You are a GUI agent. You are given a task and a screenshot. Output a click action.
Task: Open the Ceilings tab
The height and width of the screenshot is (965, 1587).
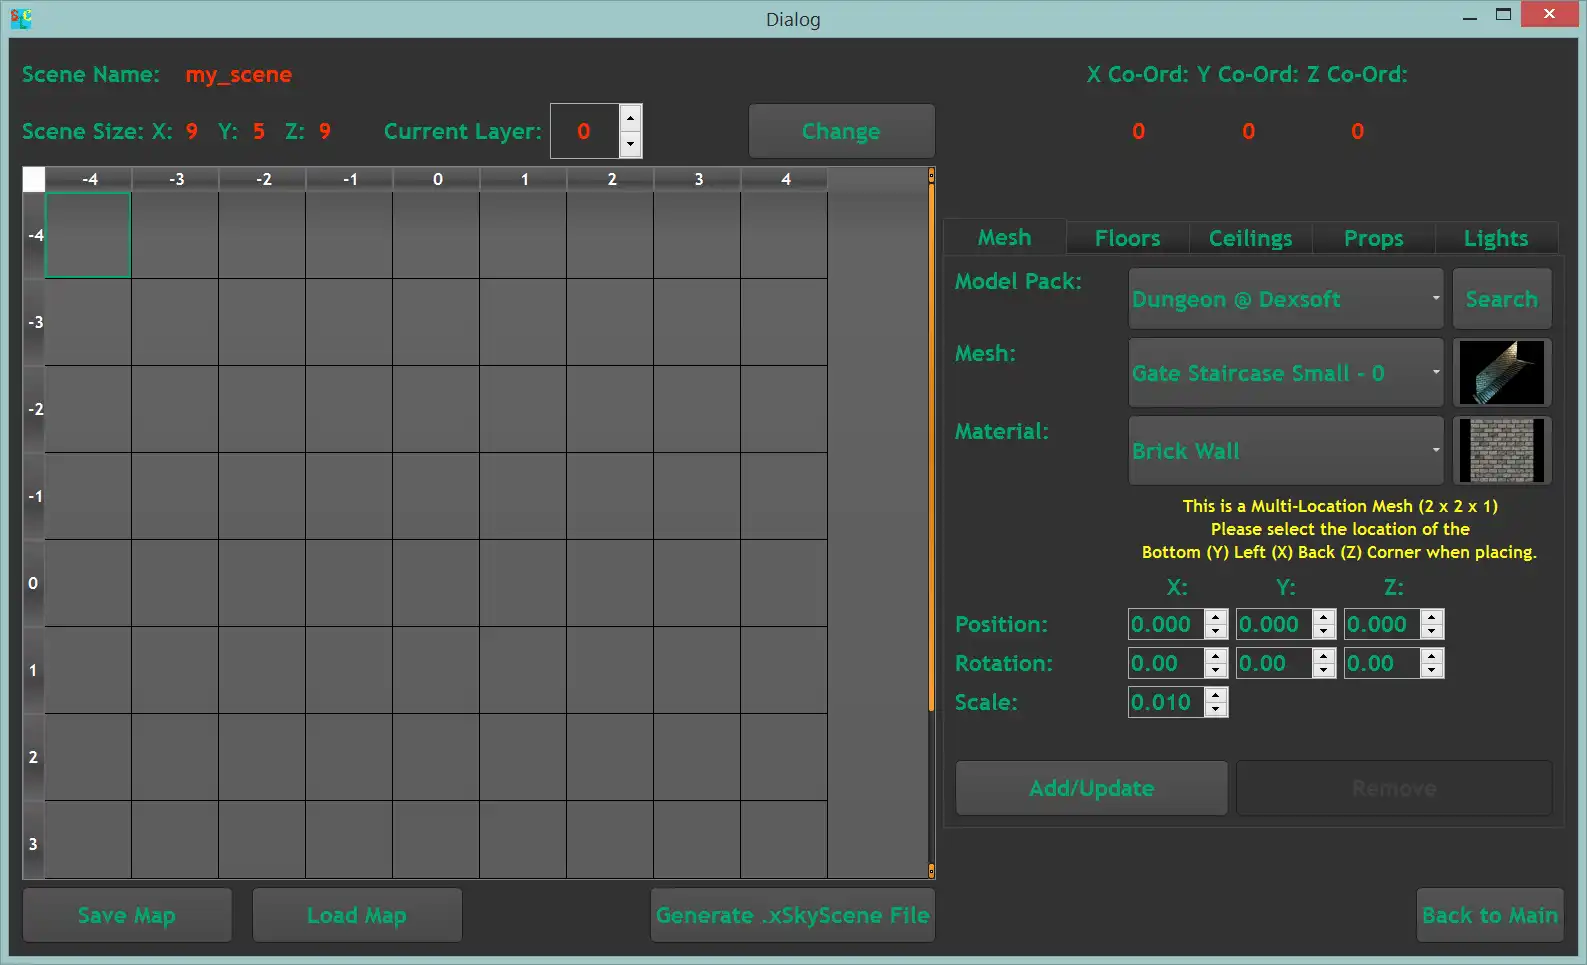(x=1250, y=238)
